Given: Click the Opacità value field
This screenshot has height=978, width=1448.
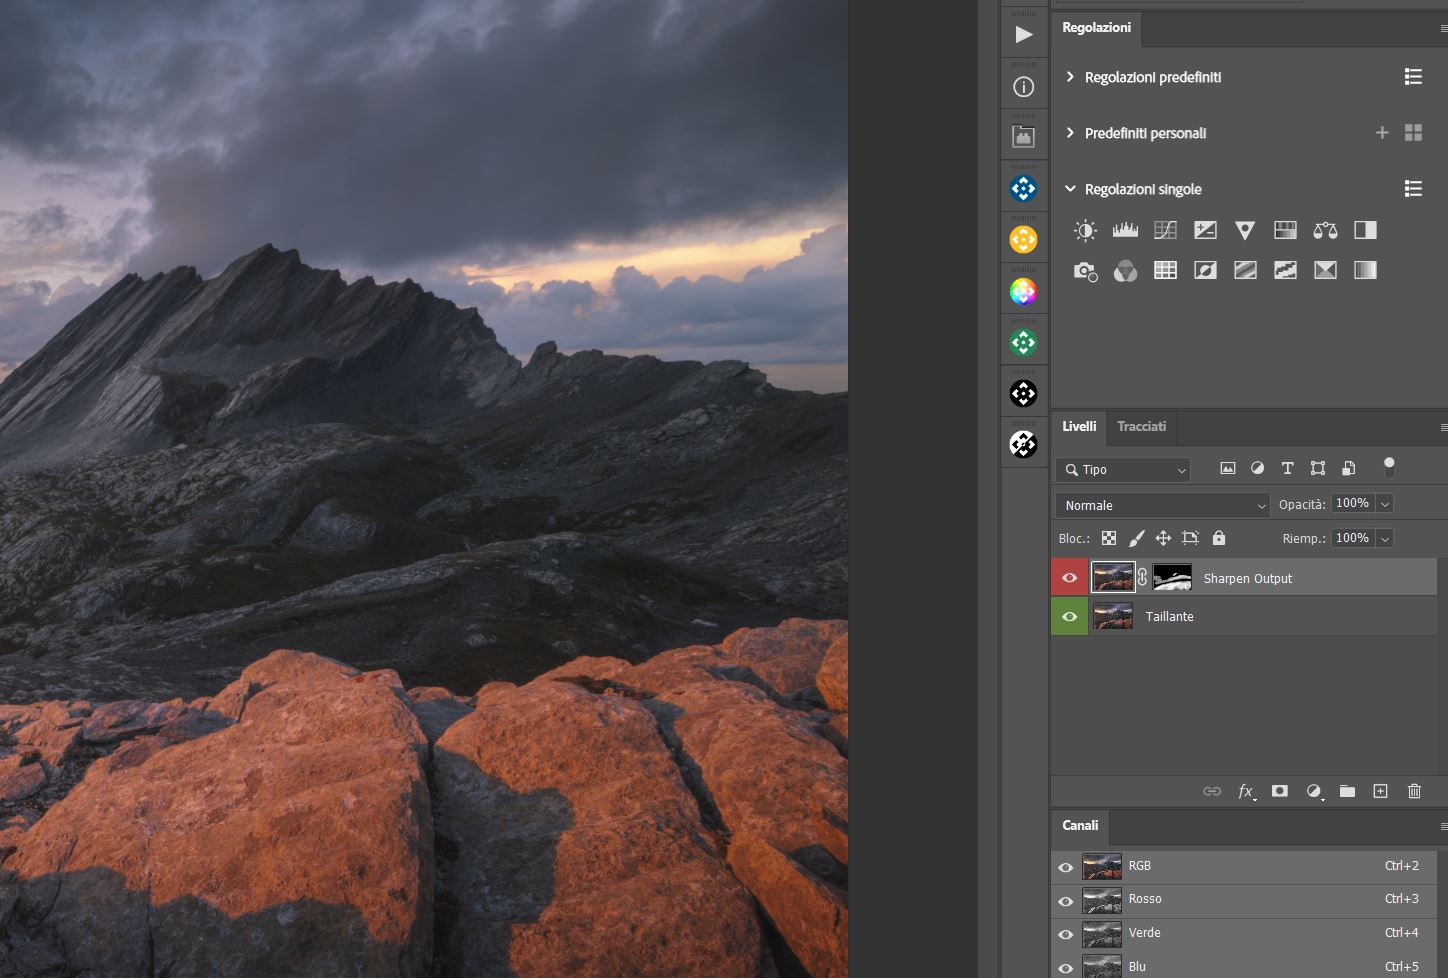Looking at the screenshot, I should click(x=1353, y=504).
